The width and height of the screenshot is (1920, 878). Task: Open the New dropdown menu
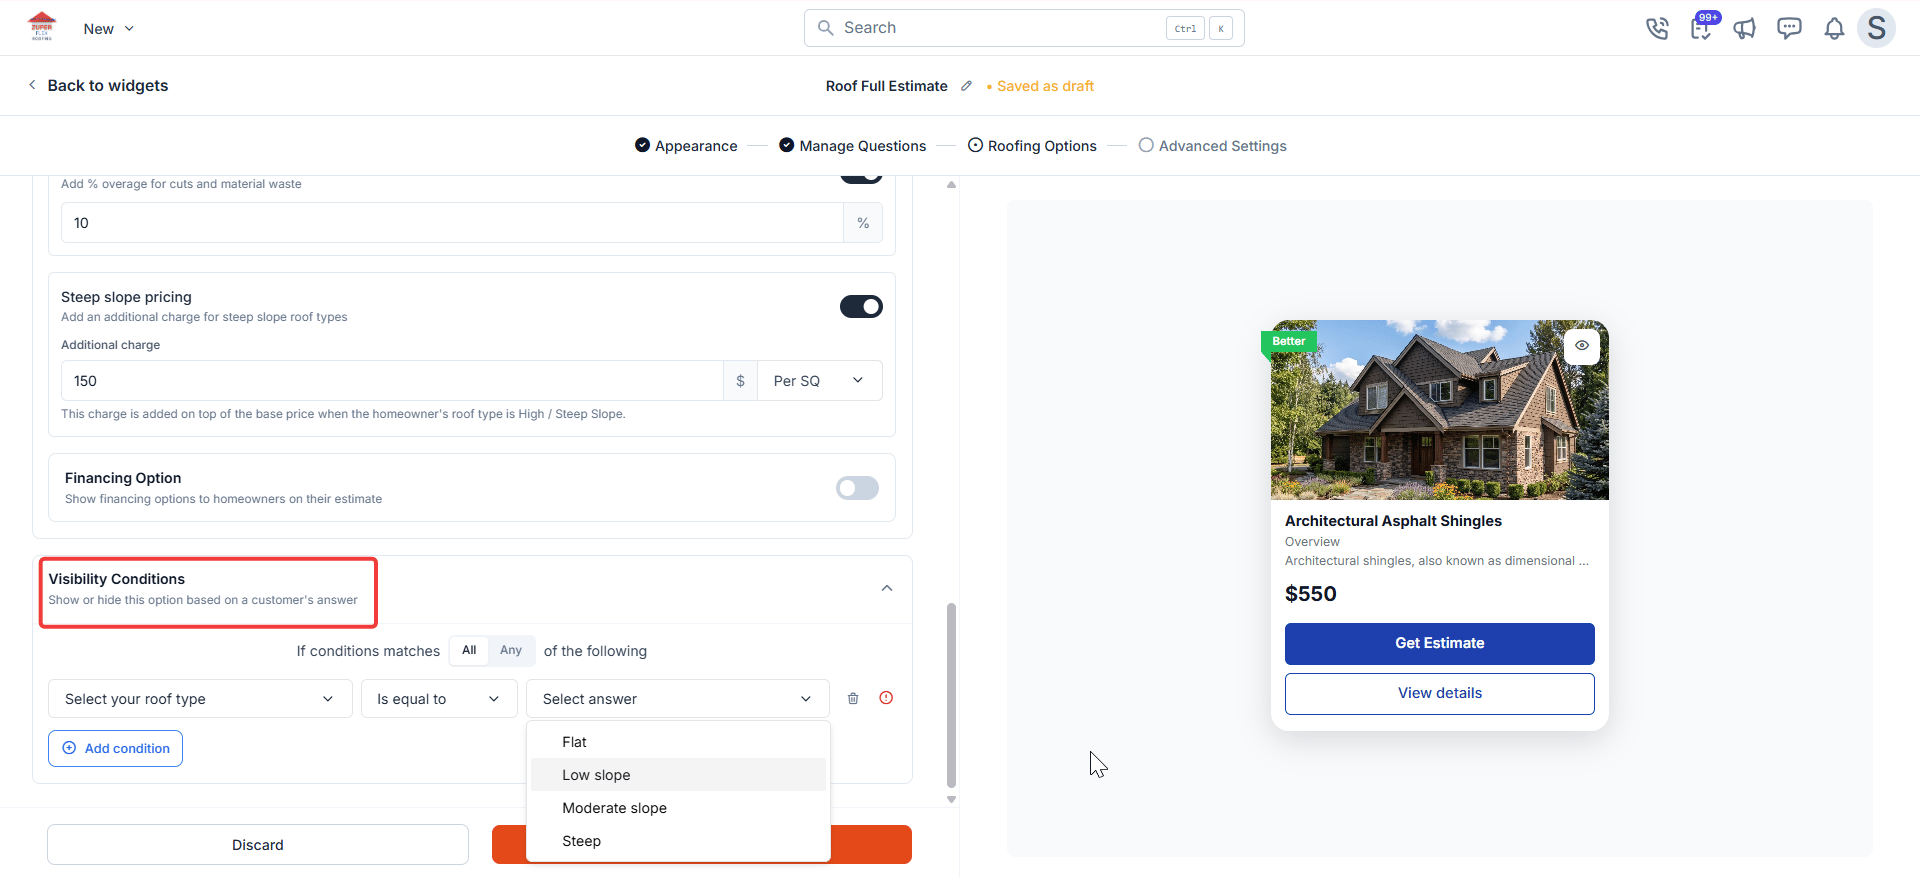click(x=108, y=29)
